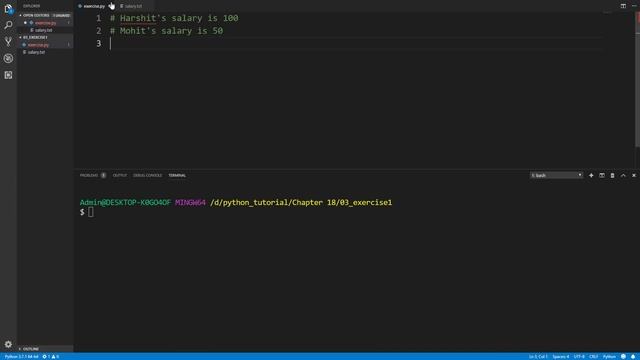Split the terminal panel
This screenshot has width=640, height=360.
point(602,175)
